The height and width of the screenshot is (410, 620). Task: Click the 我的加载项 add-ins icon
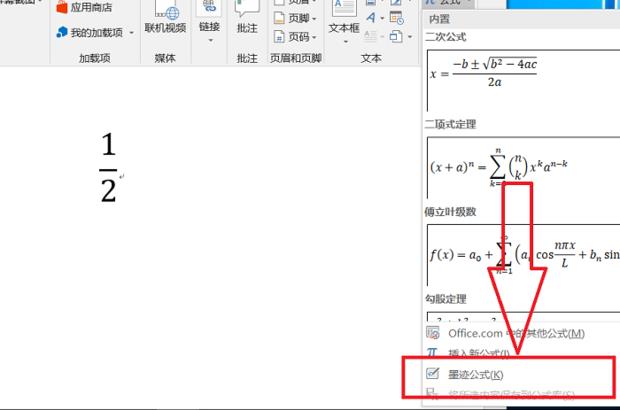click(x=62, y=32)
